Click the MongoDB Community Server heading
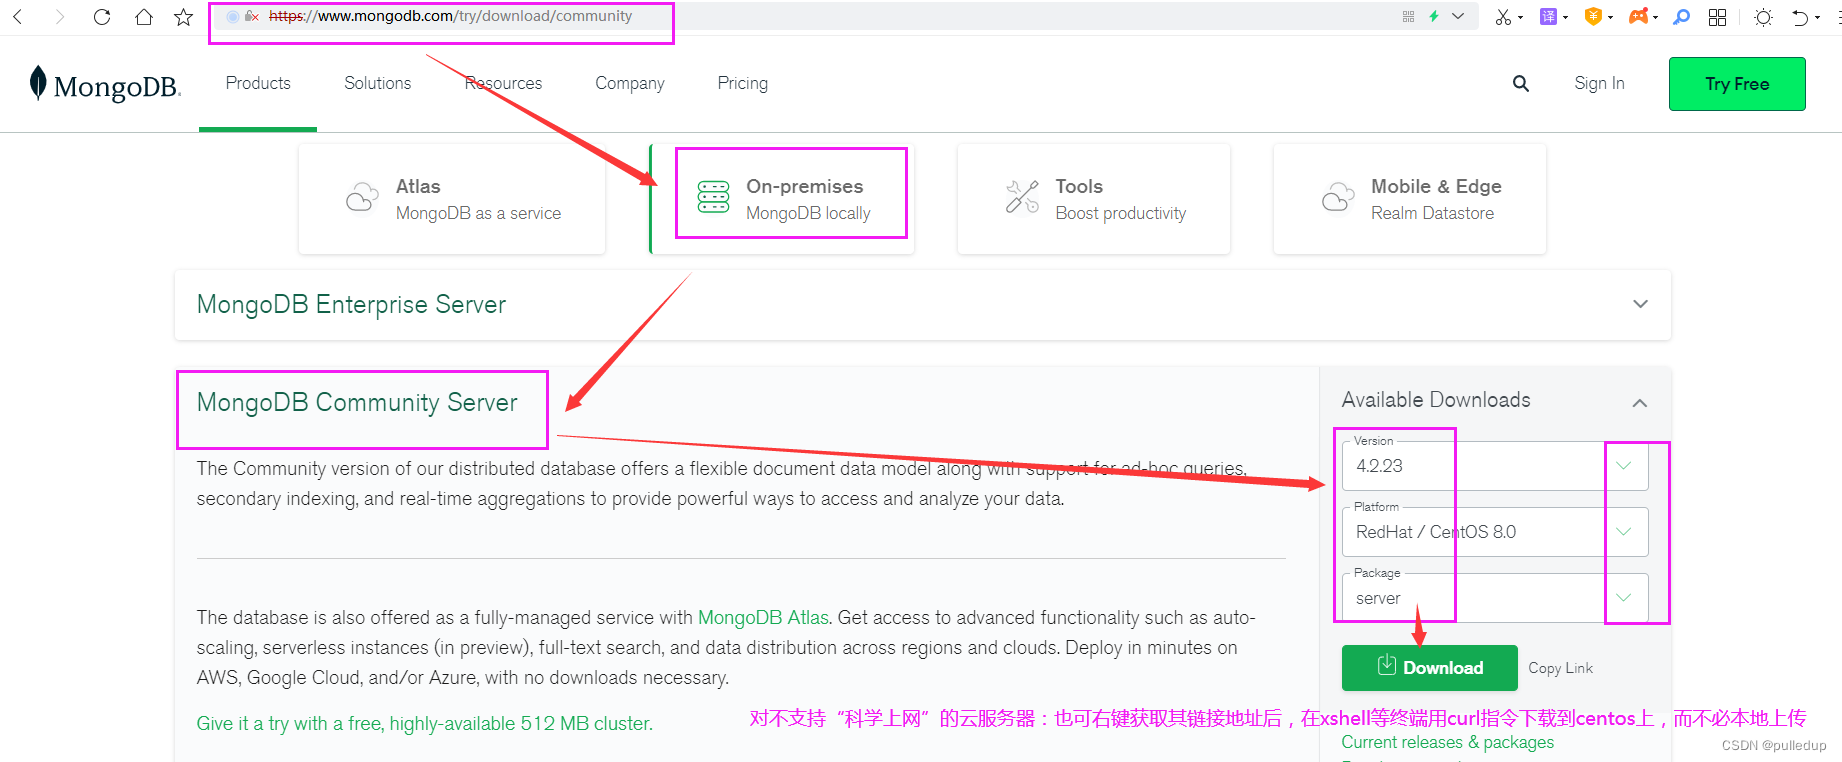This screenshot has width=1842, height=762. click(x=357, y=403)
